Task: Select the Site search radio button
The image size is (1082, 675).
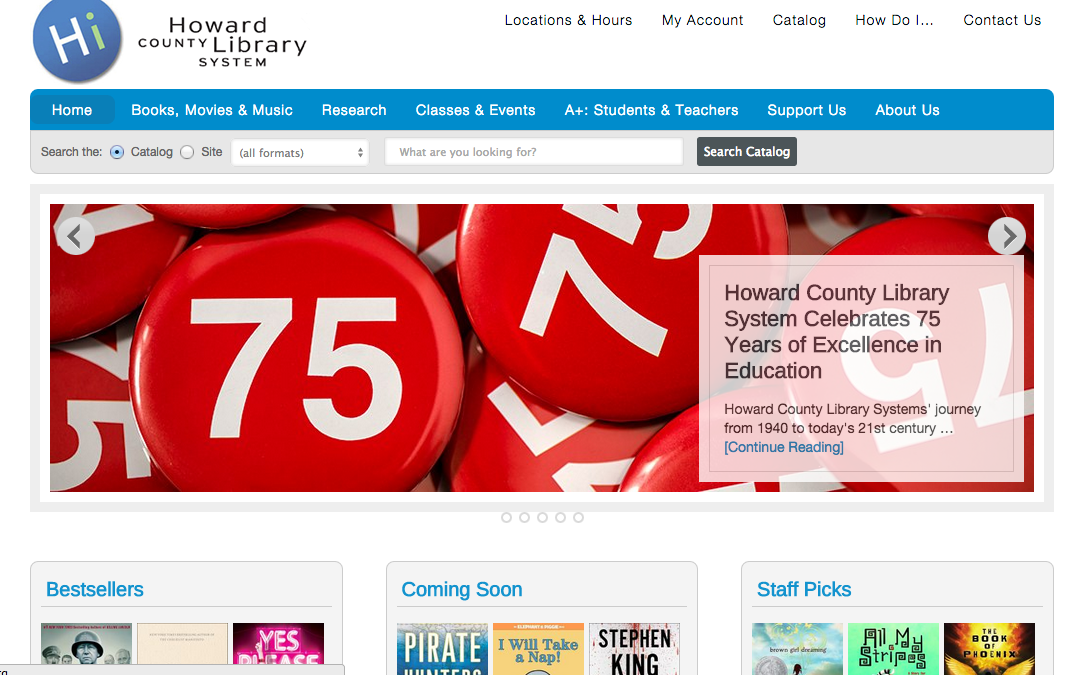Action: pos(187,151)
